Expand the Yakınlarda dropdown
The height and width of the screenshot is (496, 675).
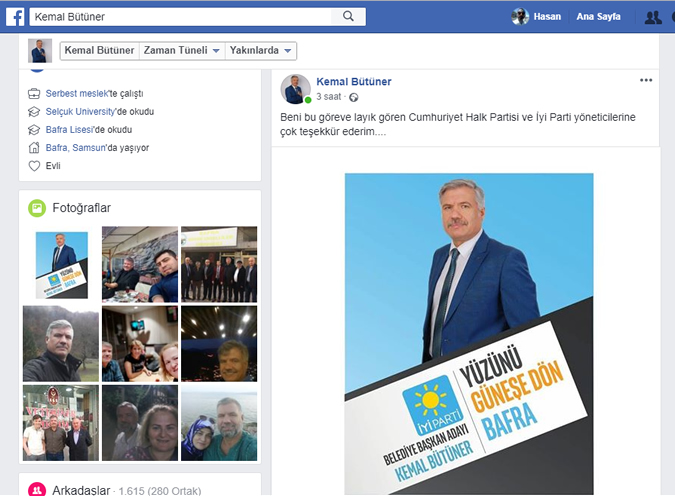[260, 50]
